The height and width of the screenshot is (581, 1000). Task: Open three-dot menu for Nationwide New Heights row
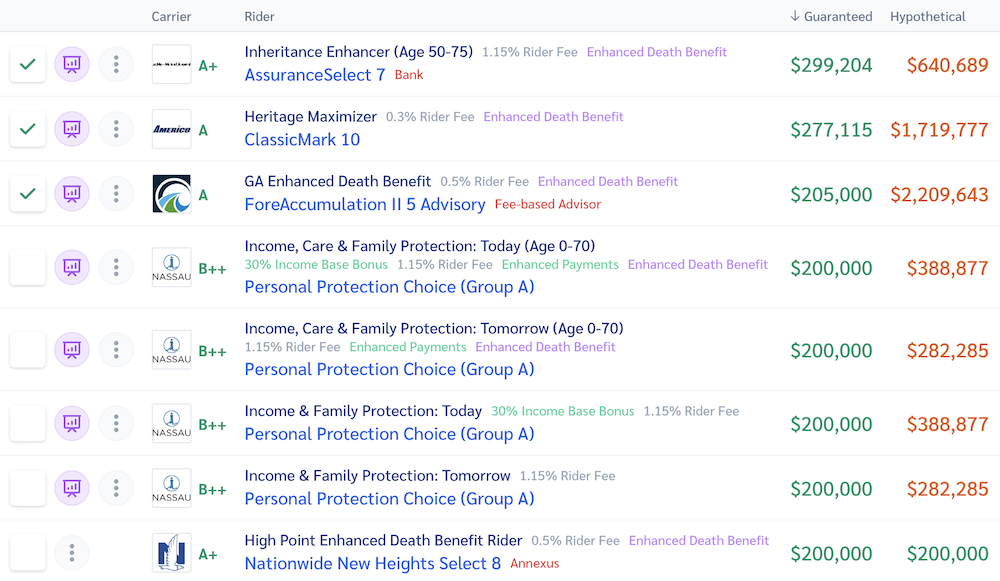click(72, 553)
